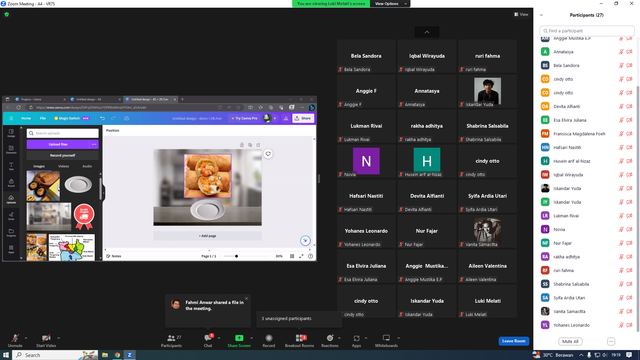640x360 pixels.
Task: Click Husein arif al-hizaz's H video tile
Action: pyautogui.click(x=427, y=161)
